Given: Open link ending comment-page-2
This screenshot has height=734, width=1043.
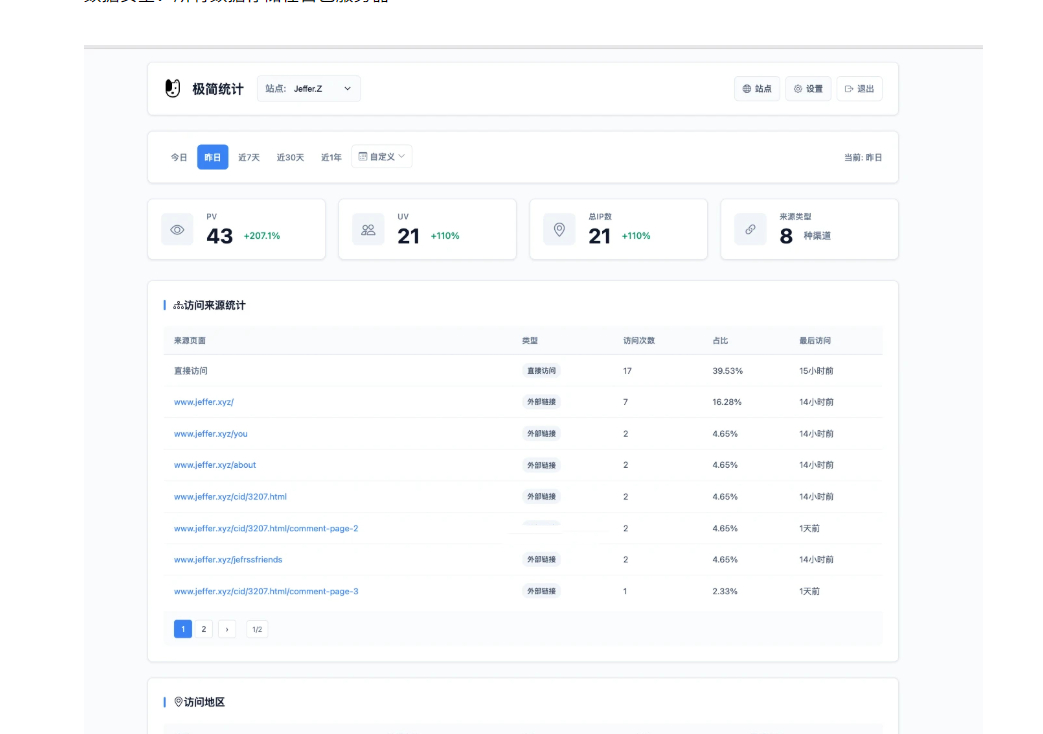Looking at the screenshot, I should pos(266,528).
